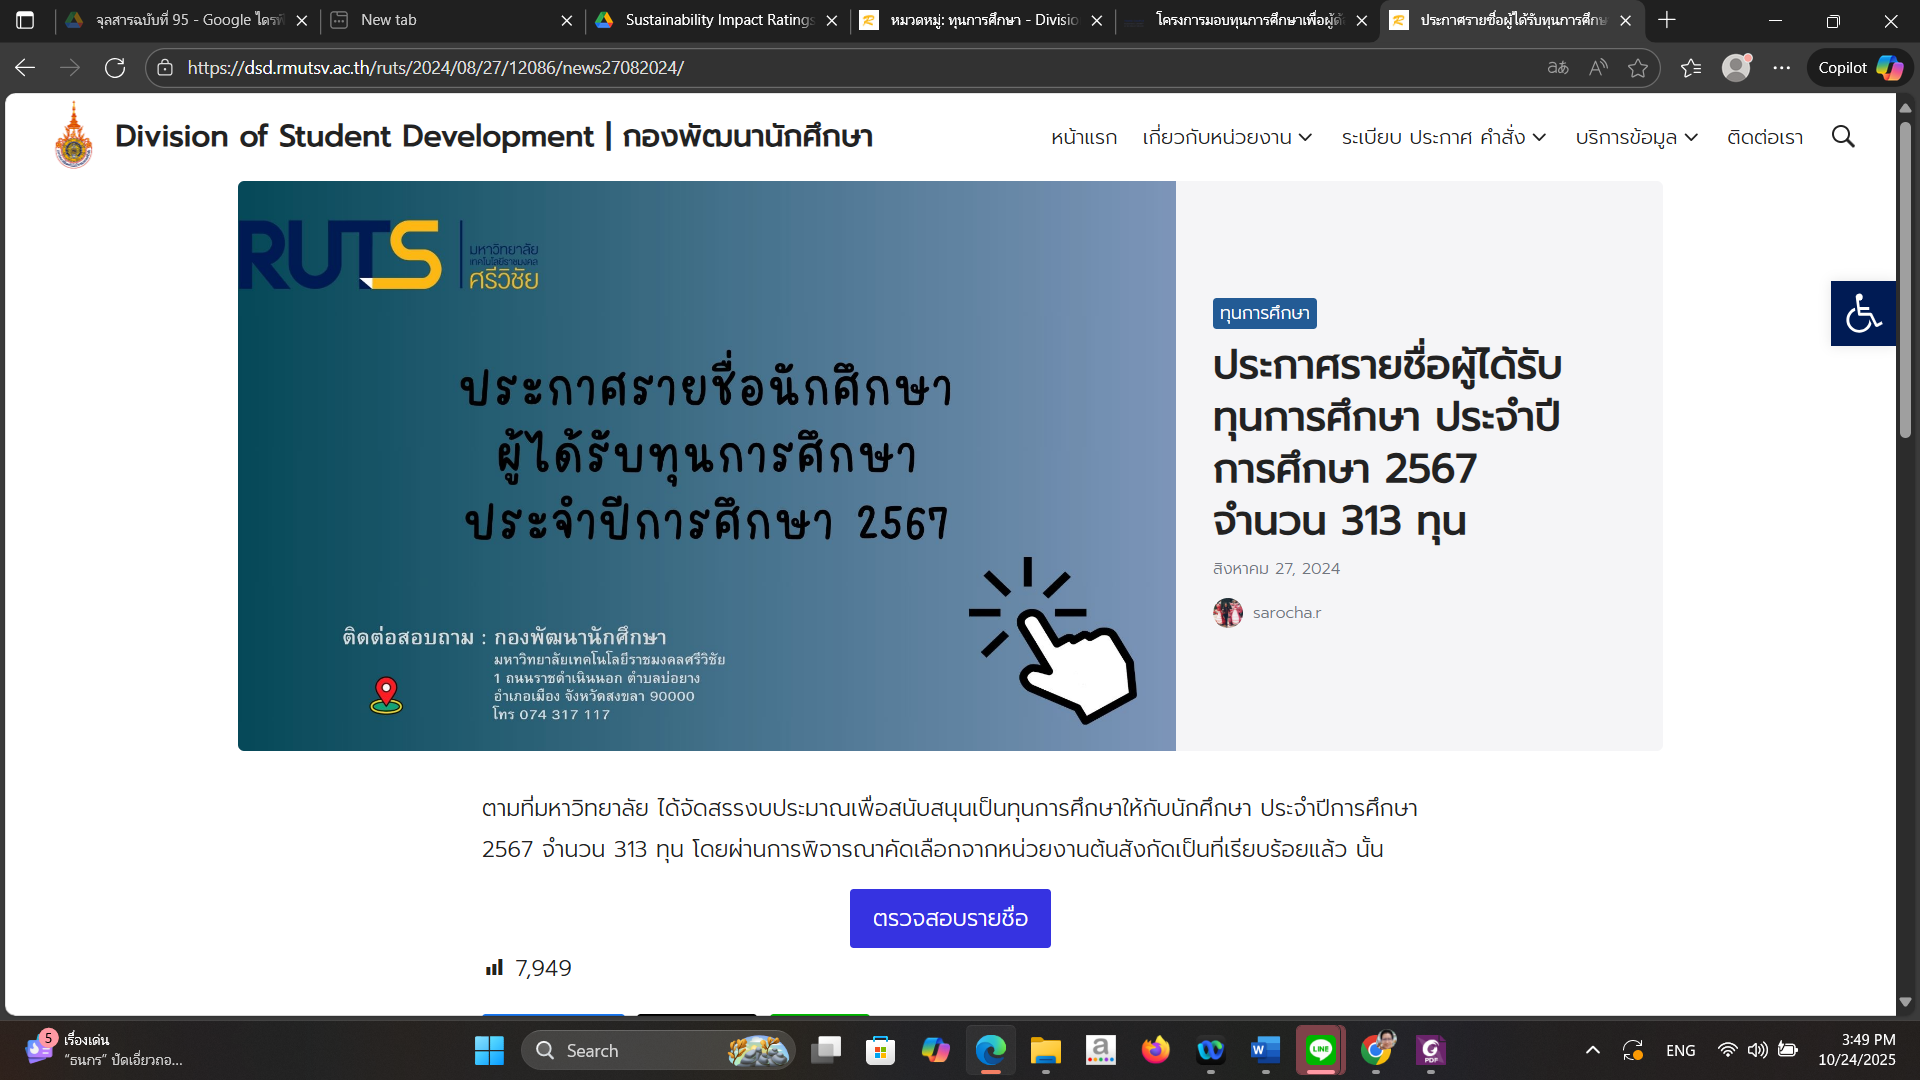
Task: Open browser settings three-dots menu
Action: pyautogui.click(x=1781, y=68)
